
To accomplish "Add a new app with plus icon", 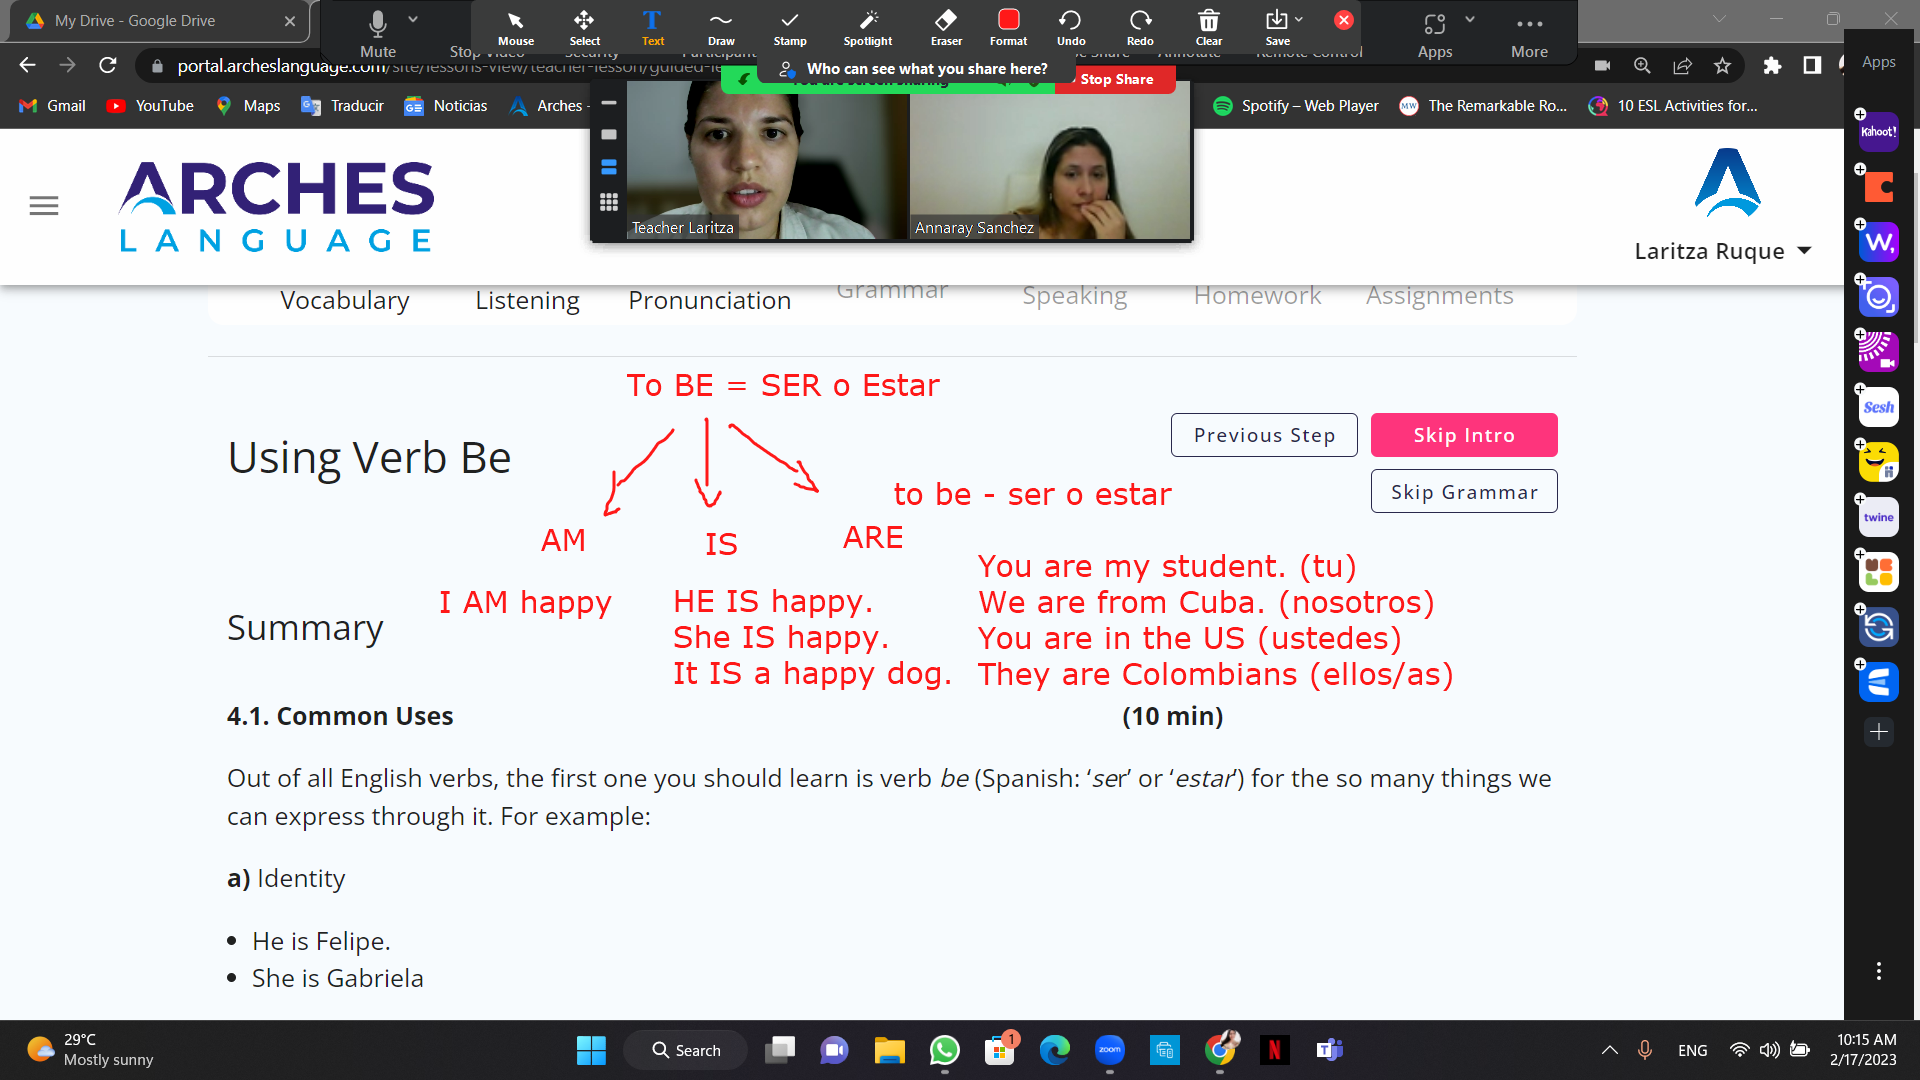I will (x=1878, y=732).
